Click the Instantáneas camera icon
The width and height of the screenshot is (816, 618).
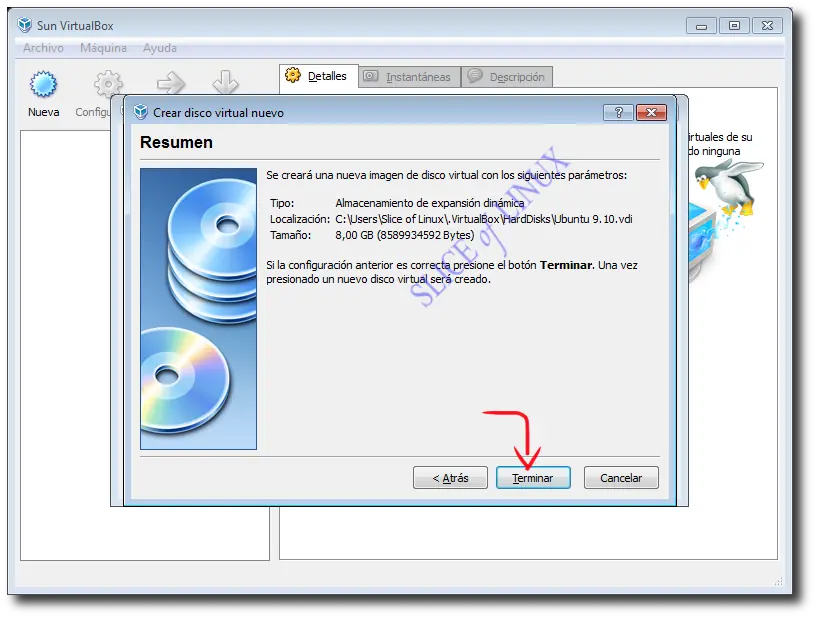pyautogui.click(x=371, y=76)
